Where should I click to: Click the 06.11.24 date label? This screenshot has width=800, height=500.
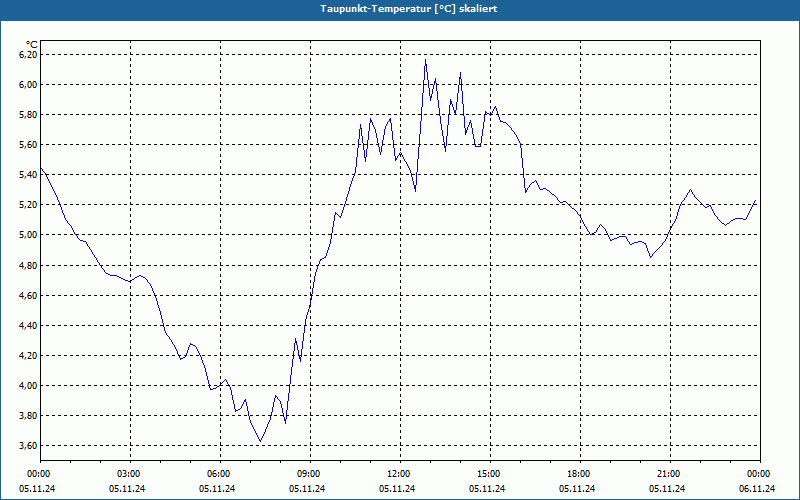coord(757,489)
